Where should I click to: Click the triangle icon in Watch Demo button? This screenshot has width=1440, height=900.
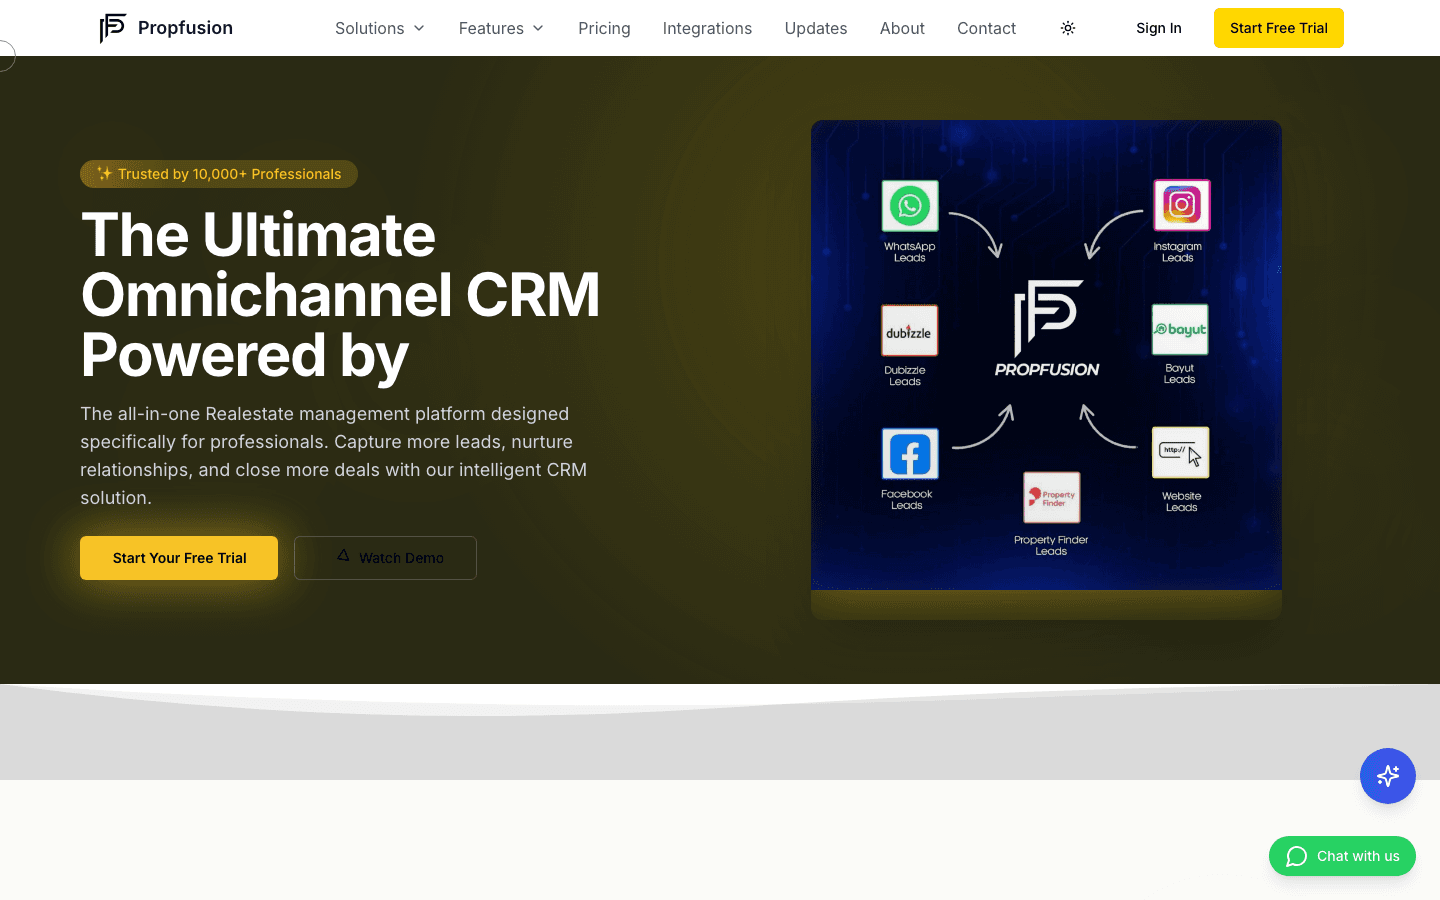click(x=343, y=555)
